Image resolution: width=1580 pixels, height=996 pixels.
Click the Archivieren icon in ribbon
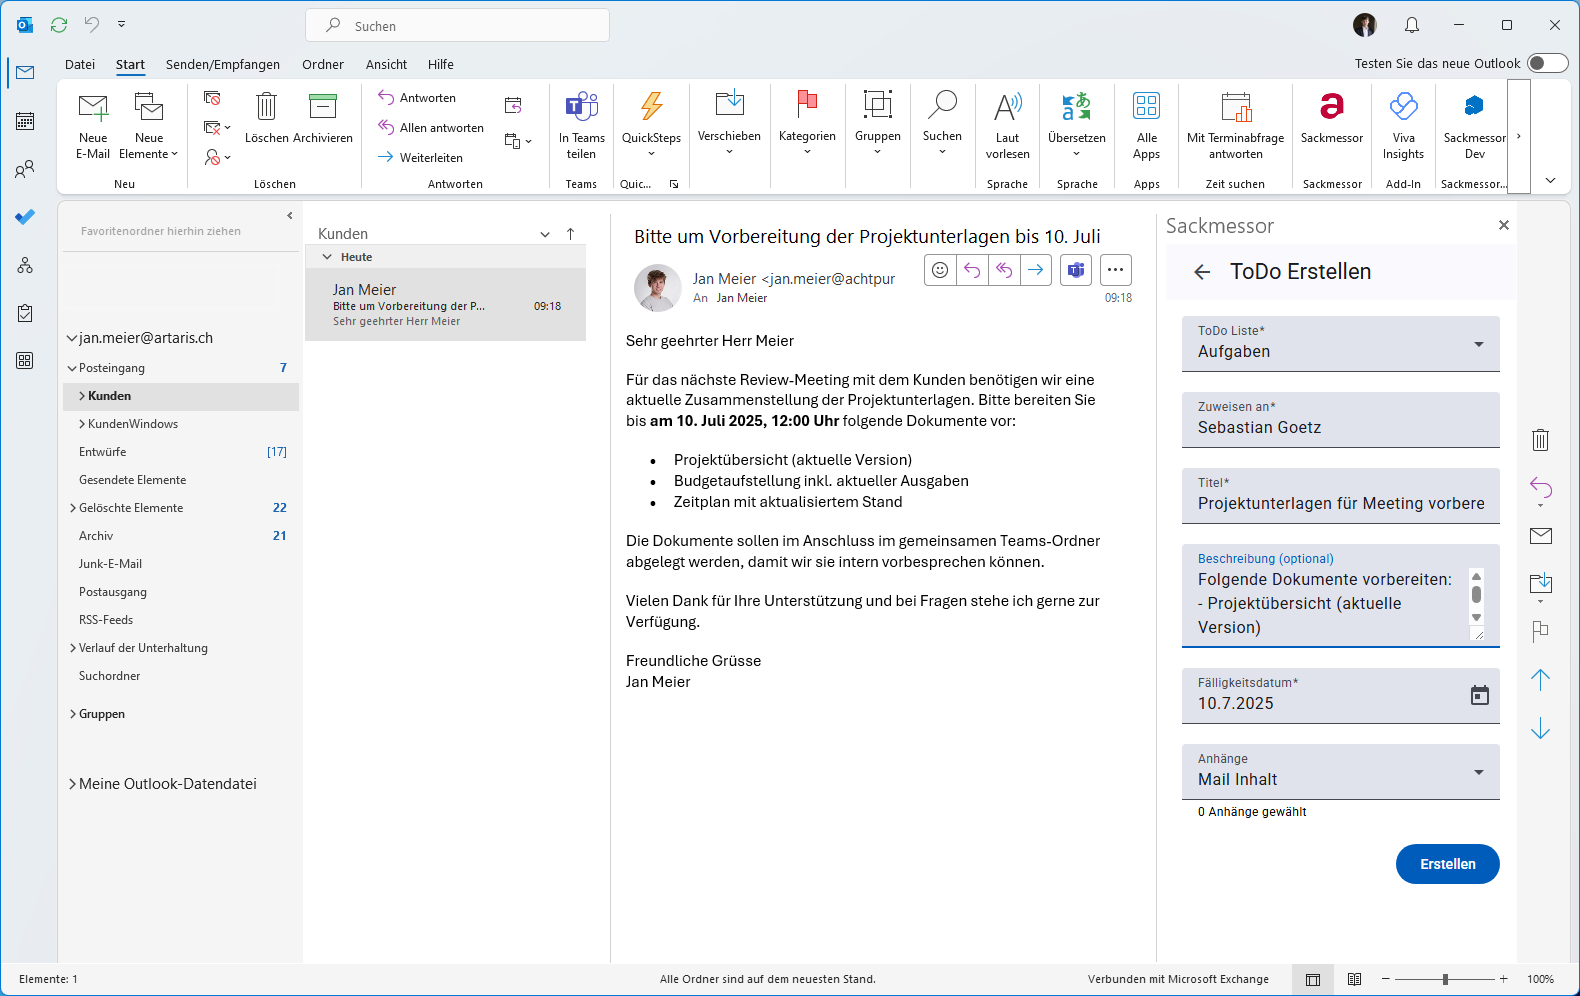coord(323,108)
